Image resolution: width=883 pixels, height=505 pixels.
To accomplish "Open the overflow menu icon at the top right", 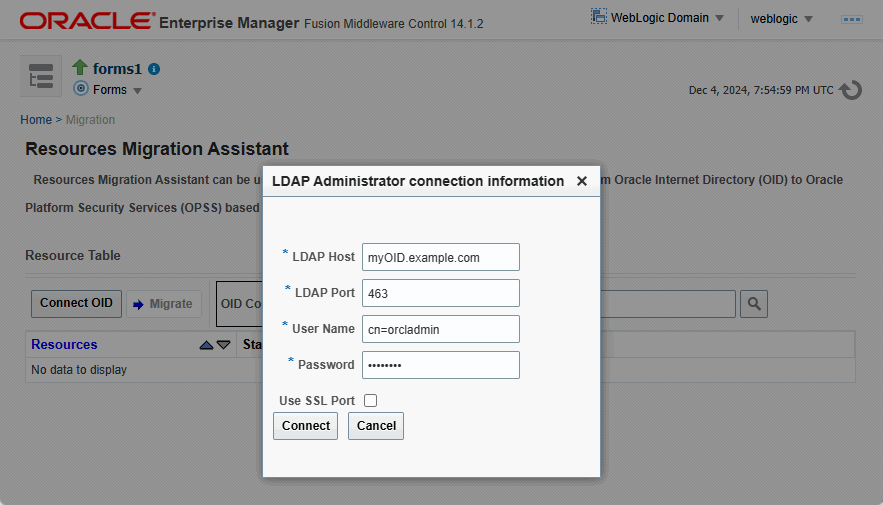I will click(851, 19).
